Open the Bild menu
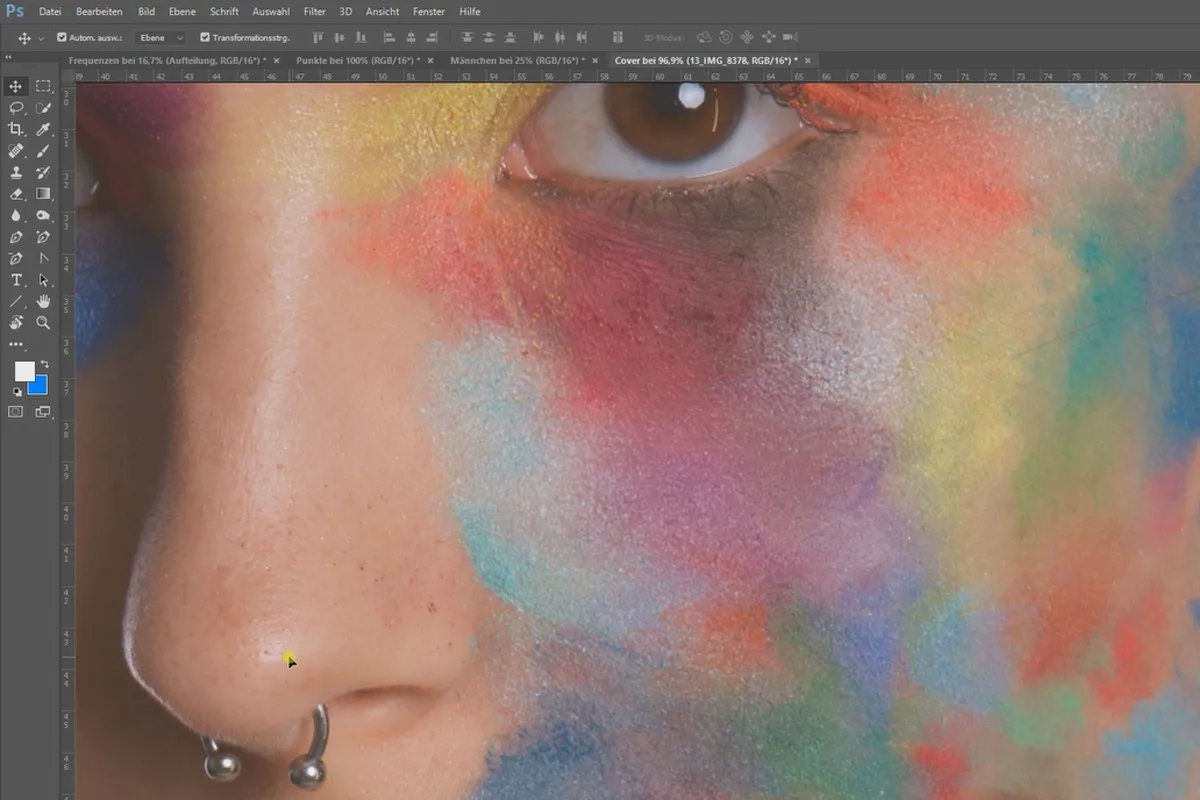The image size is (1200, 800). point(146,11)
